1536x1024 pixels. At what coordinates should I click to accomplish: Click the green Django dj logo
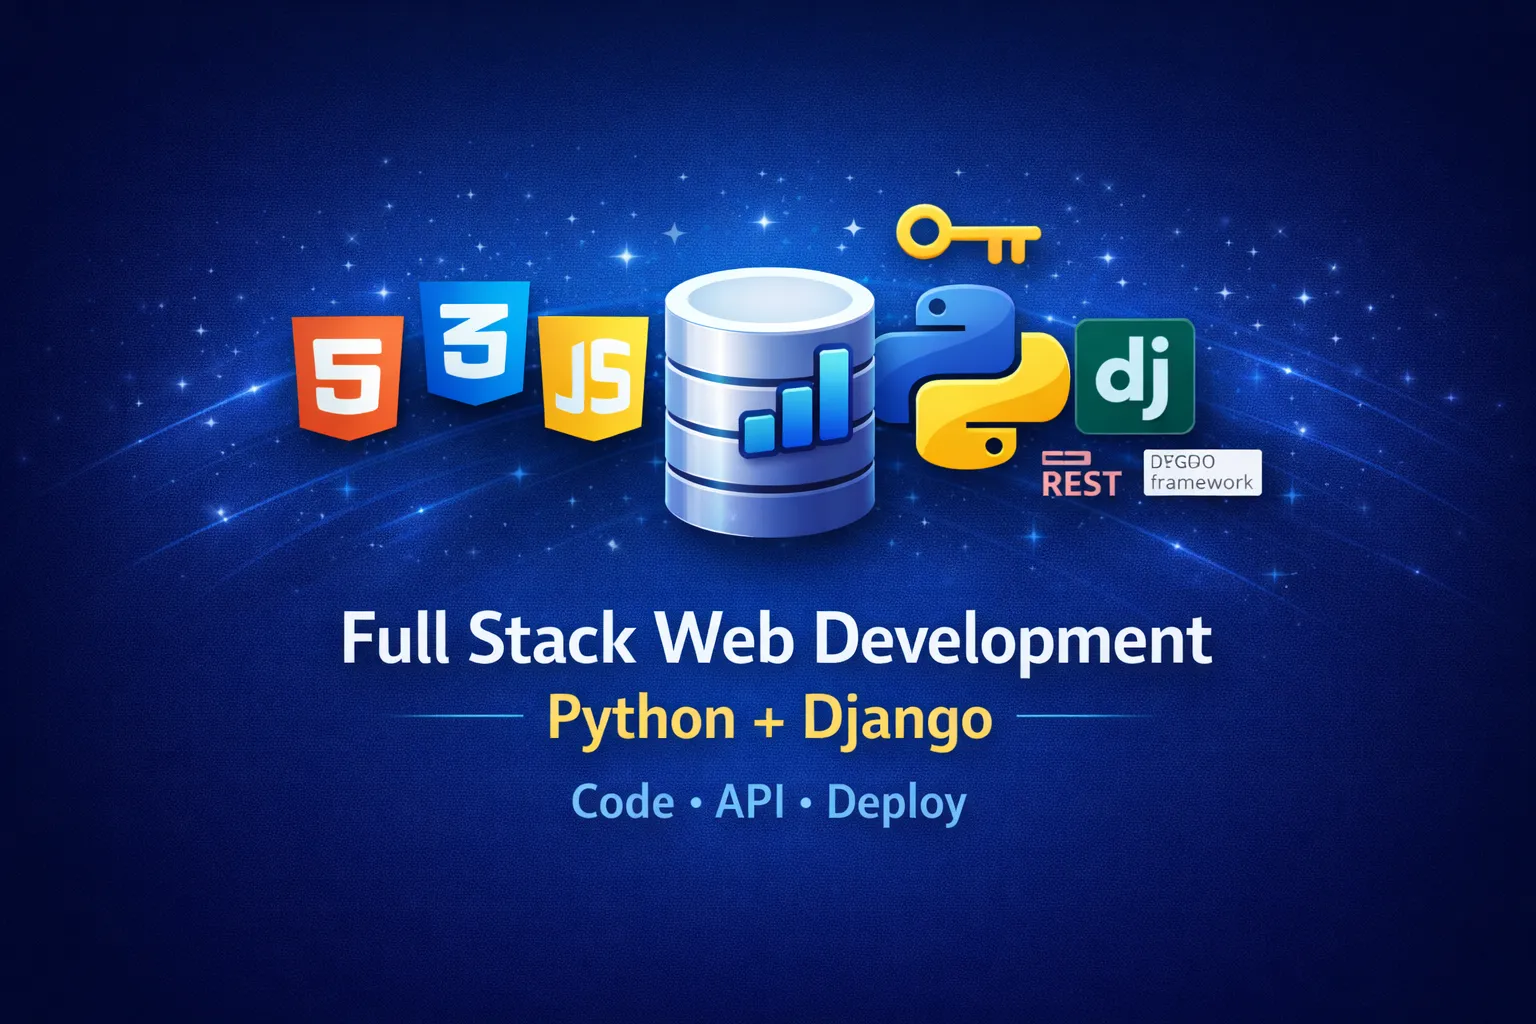coord(1135,376)
